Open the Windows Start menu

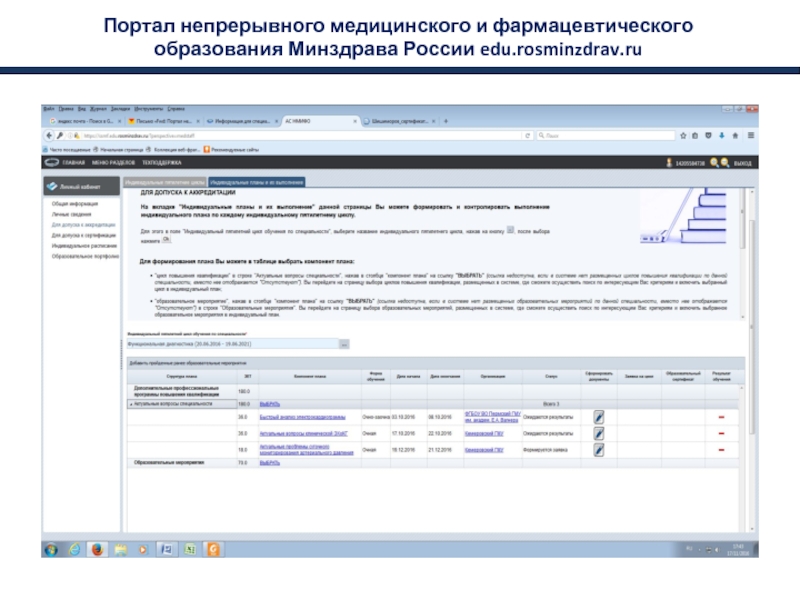50,549
